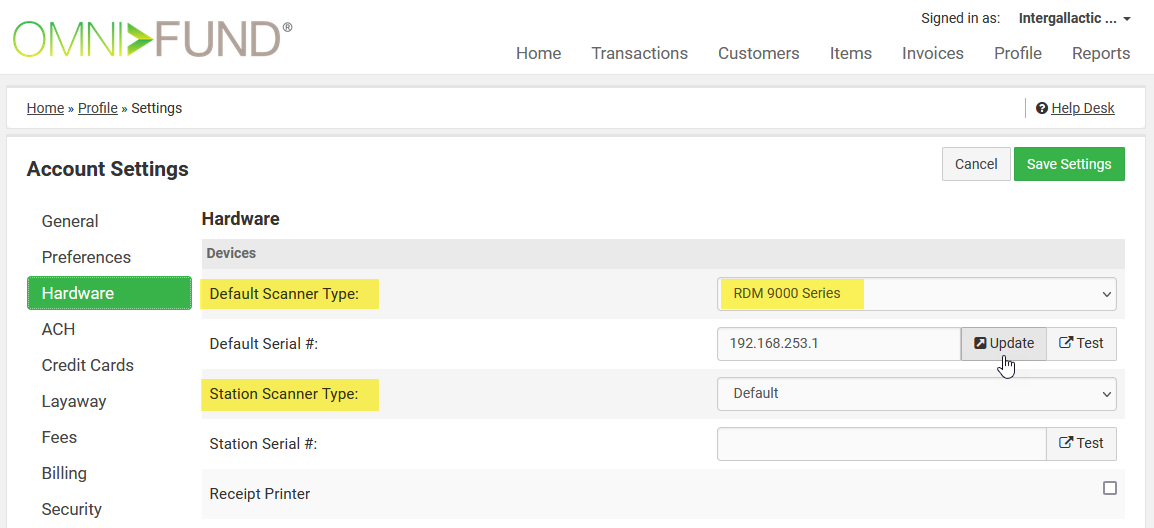Open Default Scanner Type dropdown
The image size is (1154, 528).
tap(916, 294)
